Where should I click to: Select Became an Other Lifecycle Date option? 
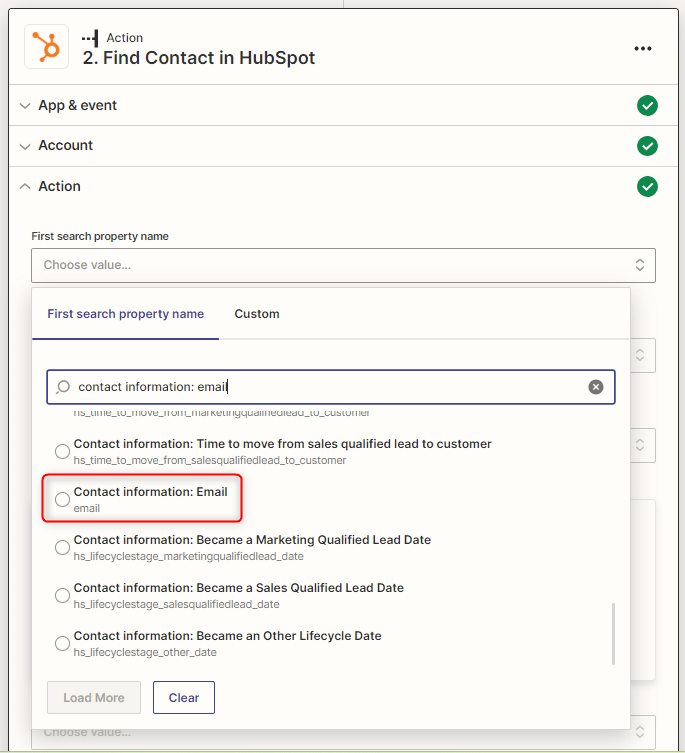pos(62,644)
